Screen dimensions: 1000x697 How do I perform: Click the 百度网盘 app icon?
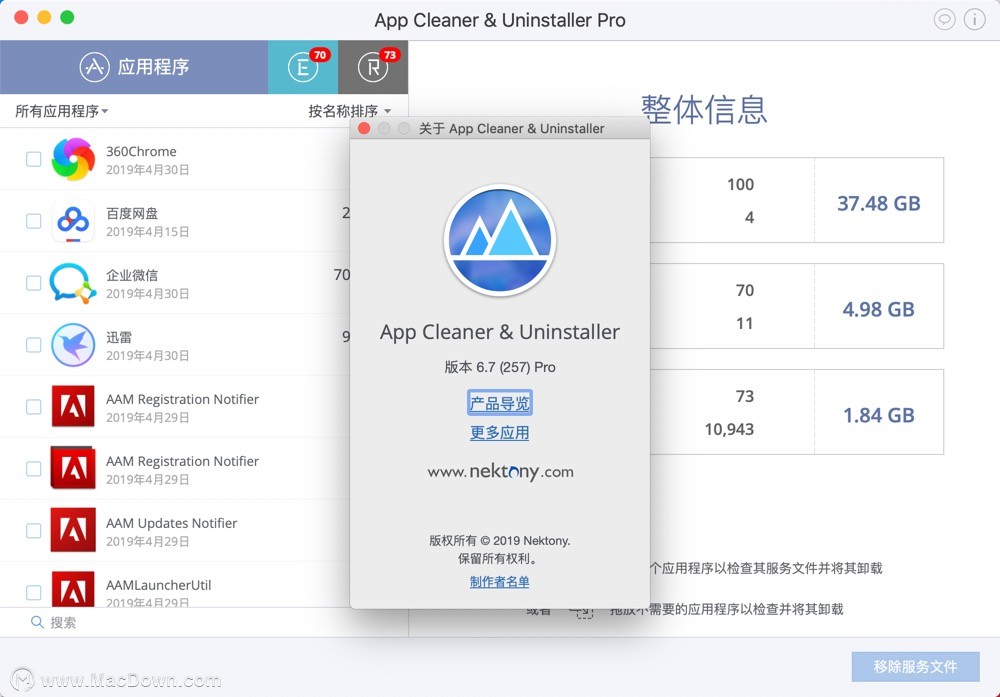73,221
